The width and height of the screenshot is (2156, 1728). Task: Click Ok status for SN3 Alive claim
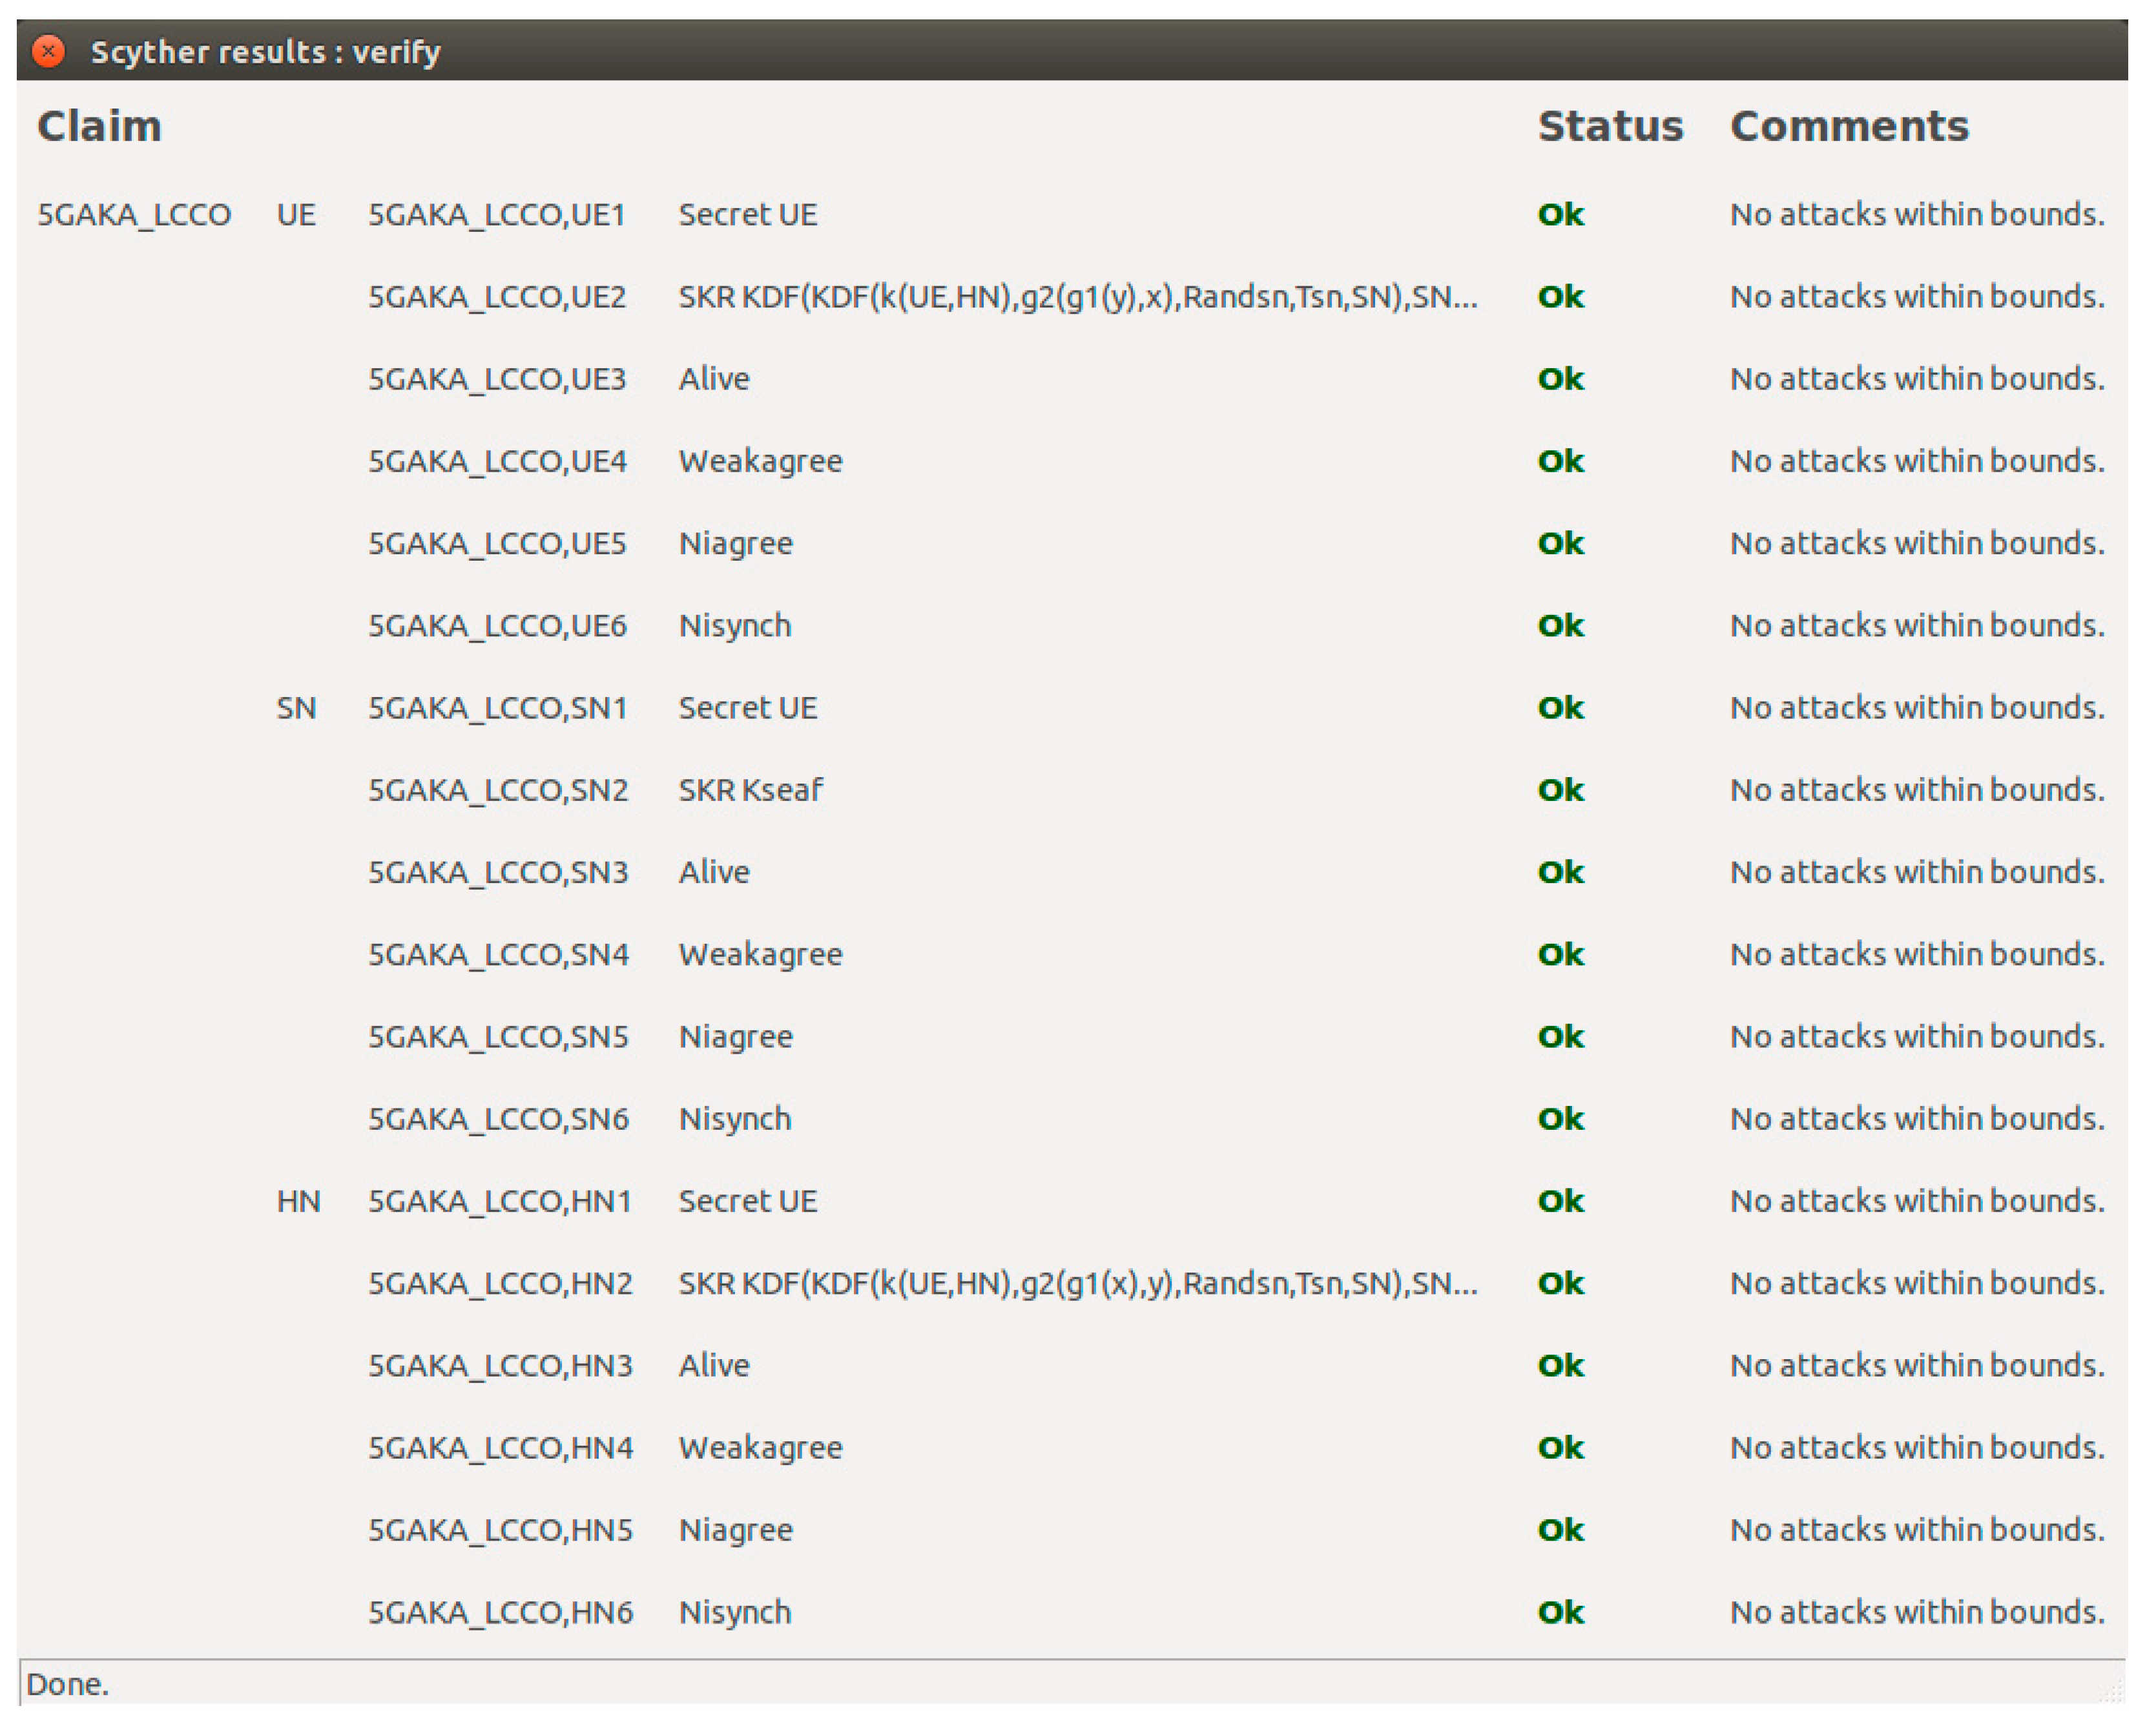1560,872
